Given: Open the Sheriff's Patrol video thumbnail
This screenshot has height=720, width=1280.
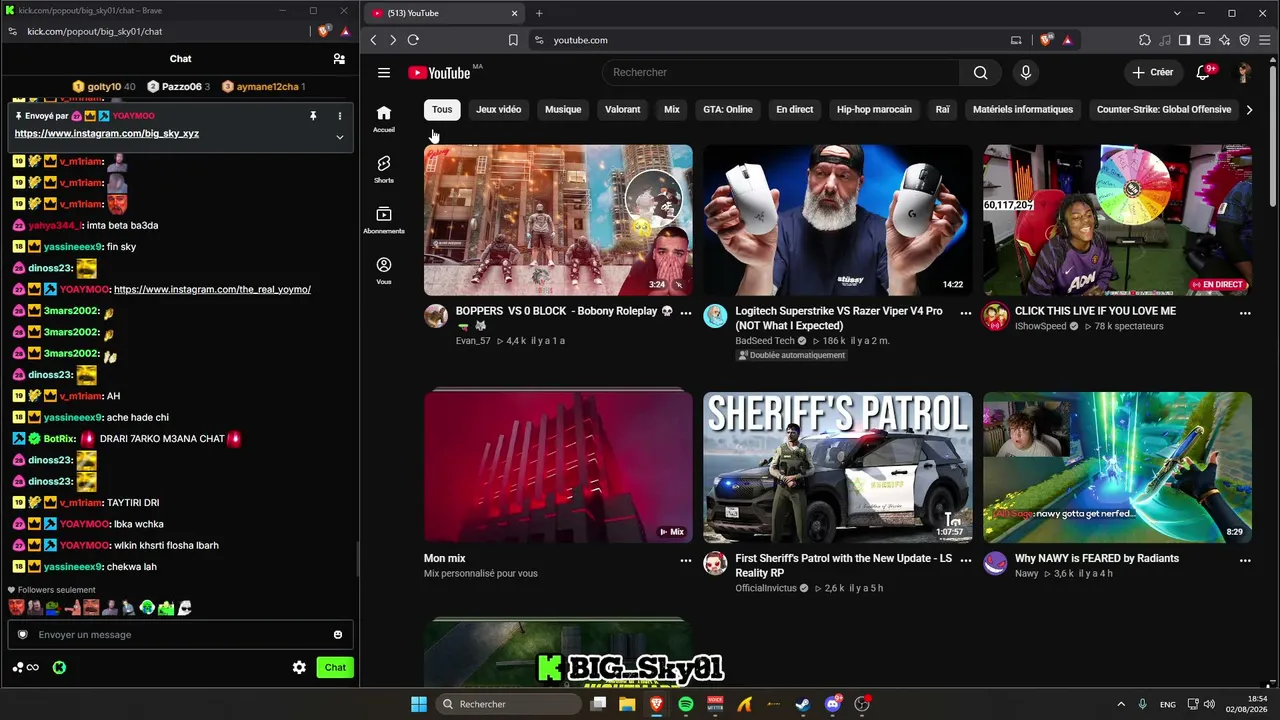Looking at the screenshot, I should [x=837, y=467].
